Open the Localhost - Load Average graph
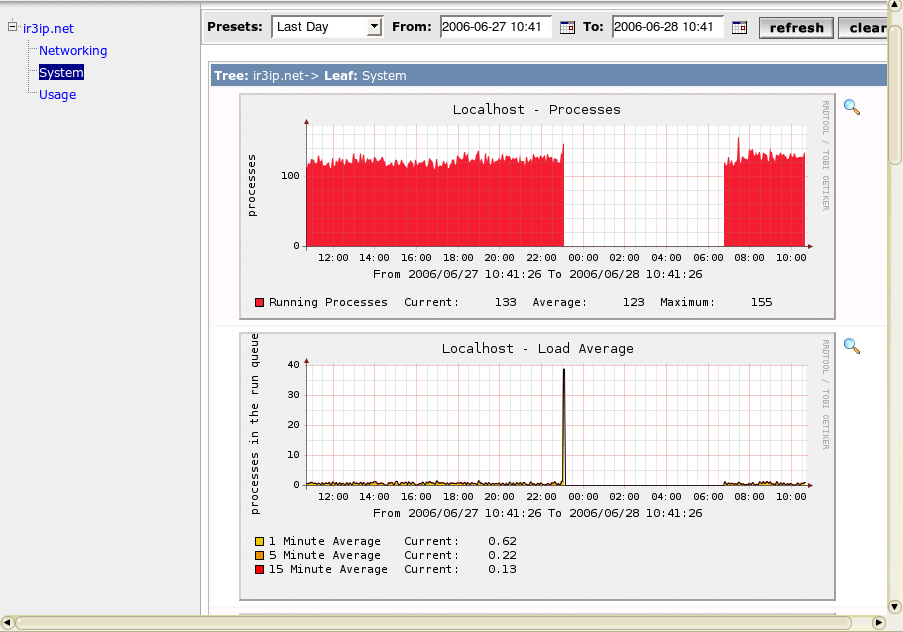The image size is (903, 632). [537, 466]
